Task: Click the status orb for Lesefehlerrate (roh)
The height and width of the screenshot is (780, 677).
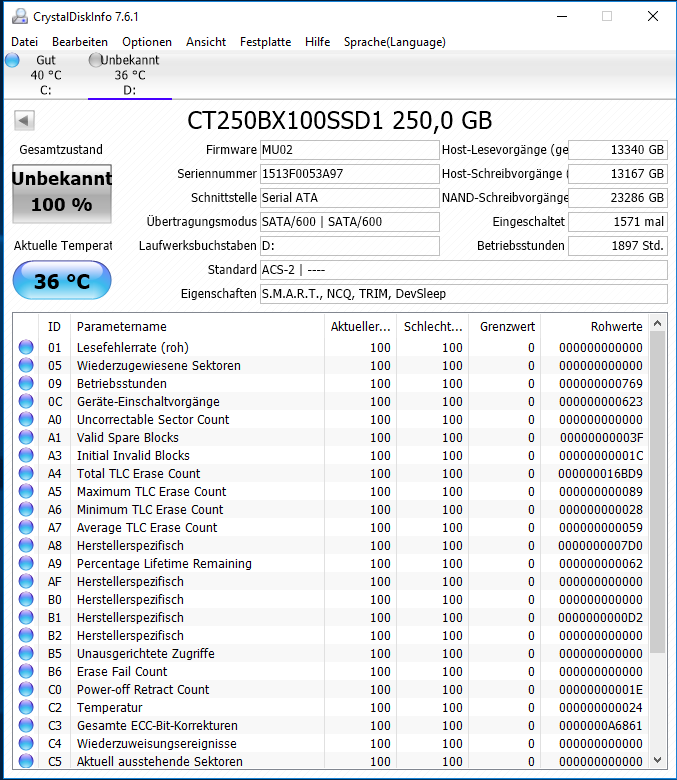Action: [26, 347]
